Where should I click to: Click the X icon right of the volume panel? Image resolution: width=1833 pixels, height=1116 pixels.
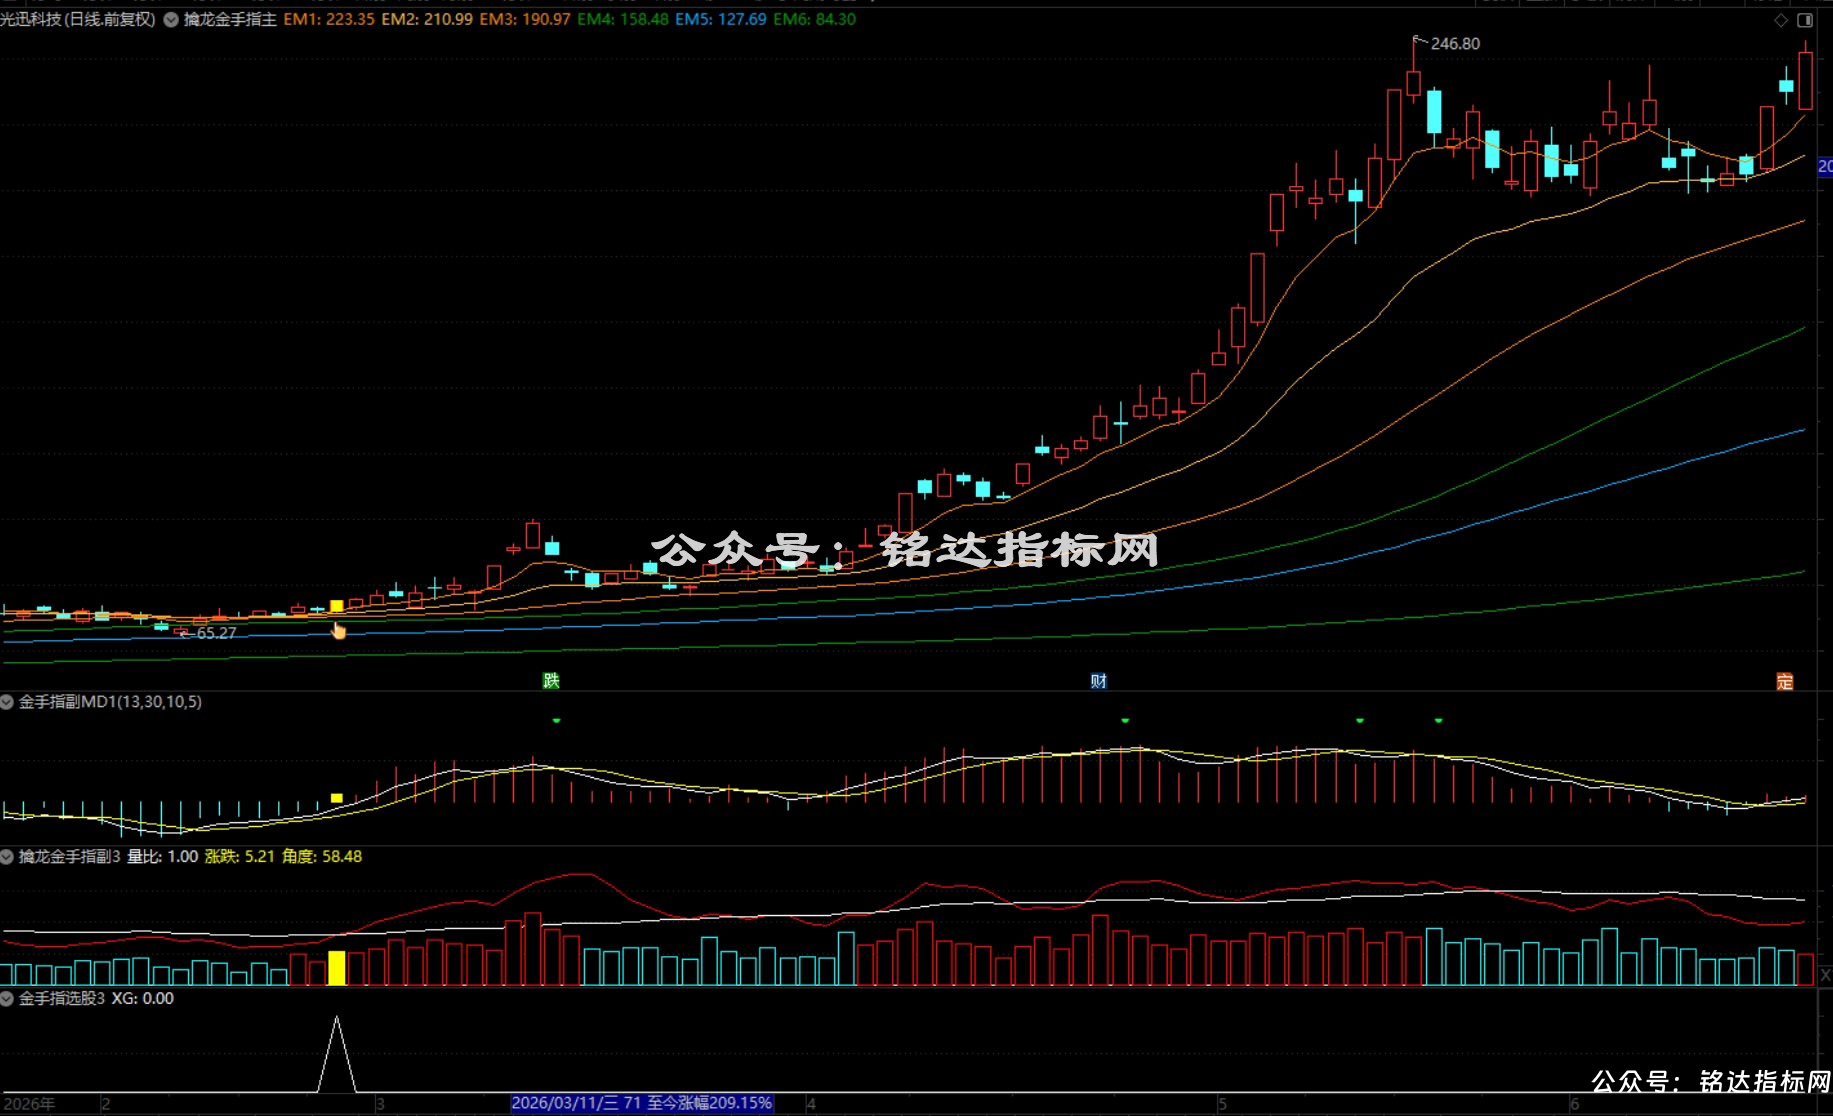point(1825,974)
